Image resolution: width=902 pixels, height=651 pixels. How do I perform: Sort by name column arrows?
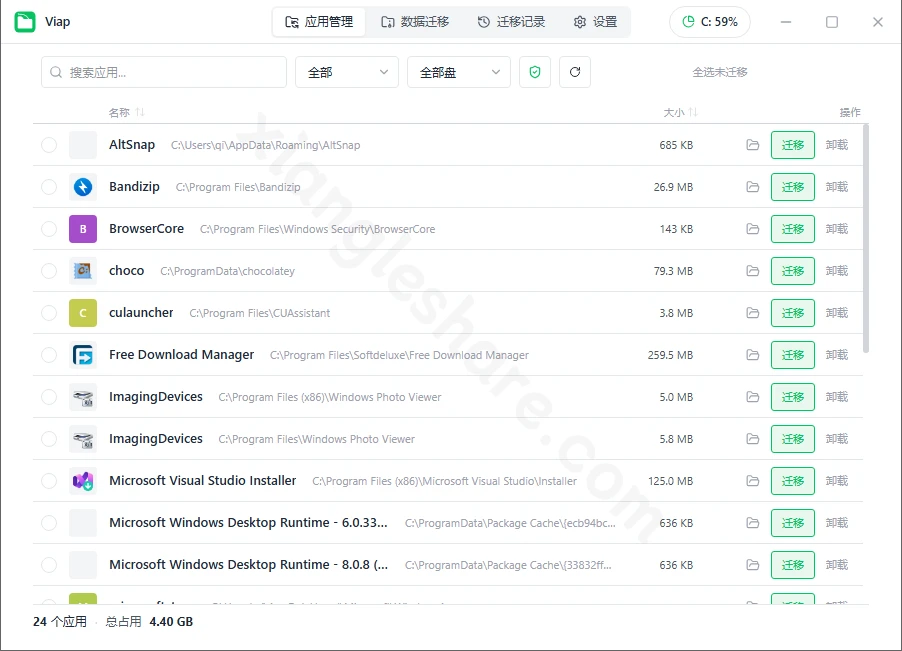click(140, 112)
